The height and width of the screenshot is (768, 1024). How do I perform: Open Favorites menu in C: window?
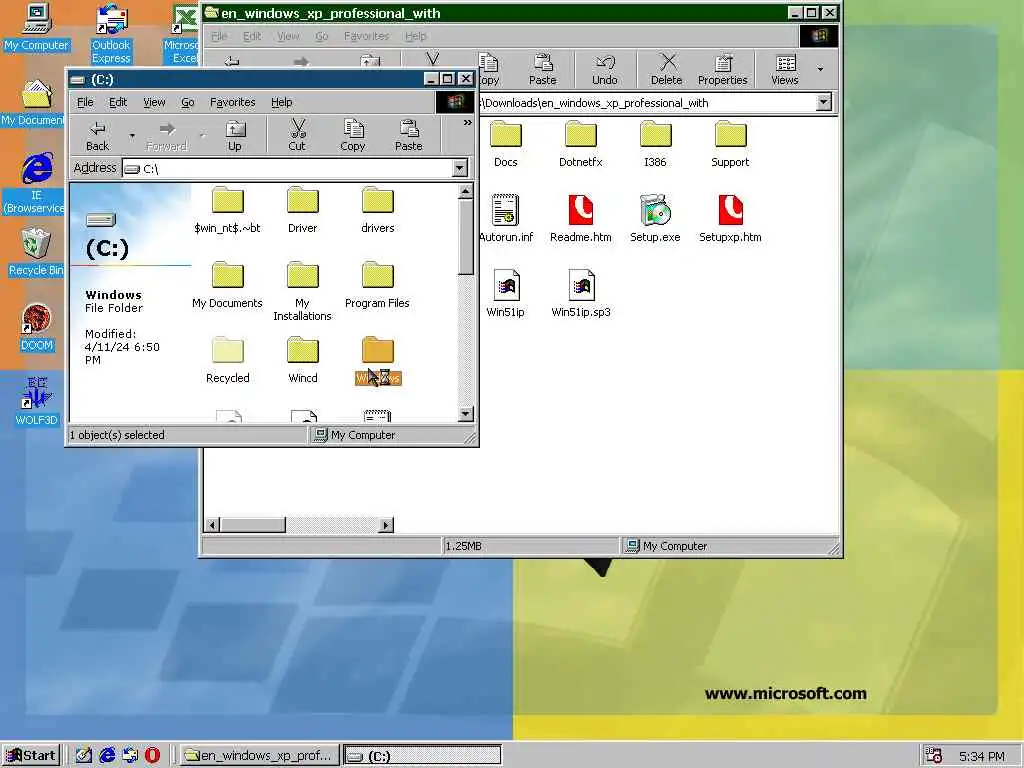coord(232,102)
